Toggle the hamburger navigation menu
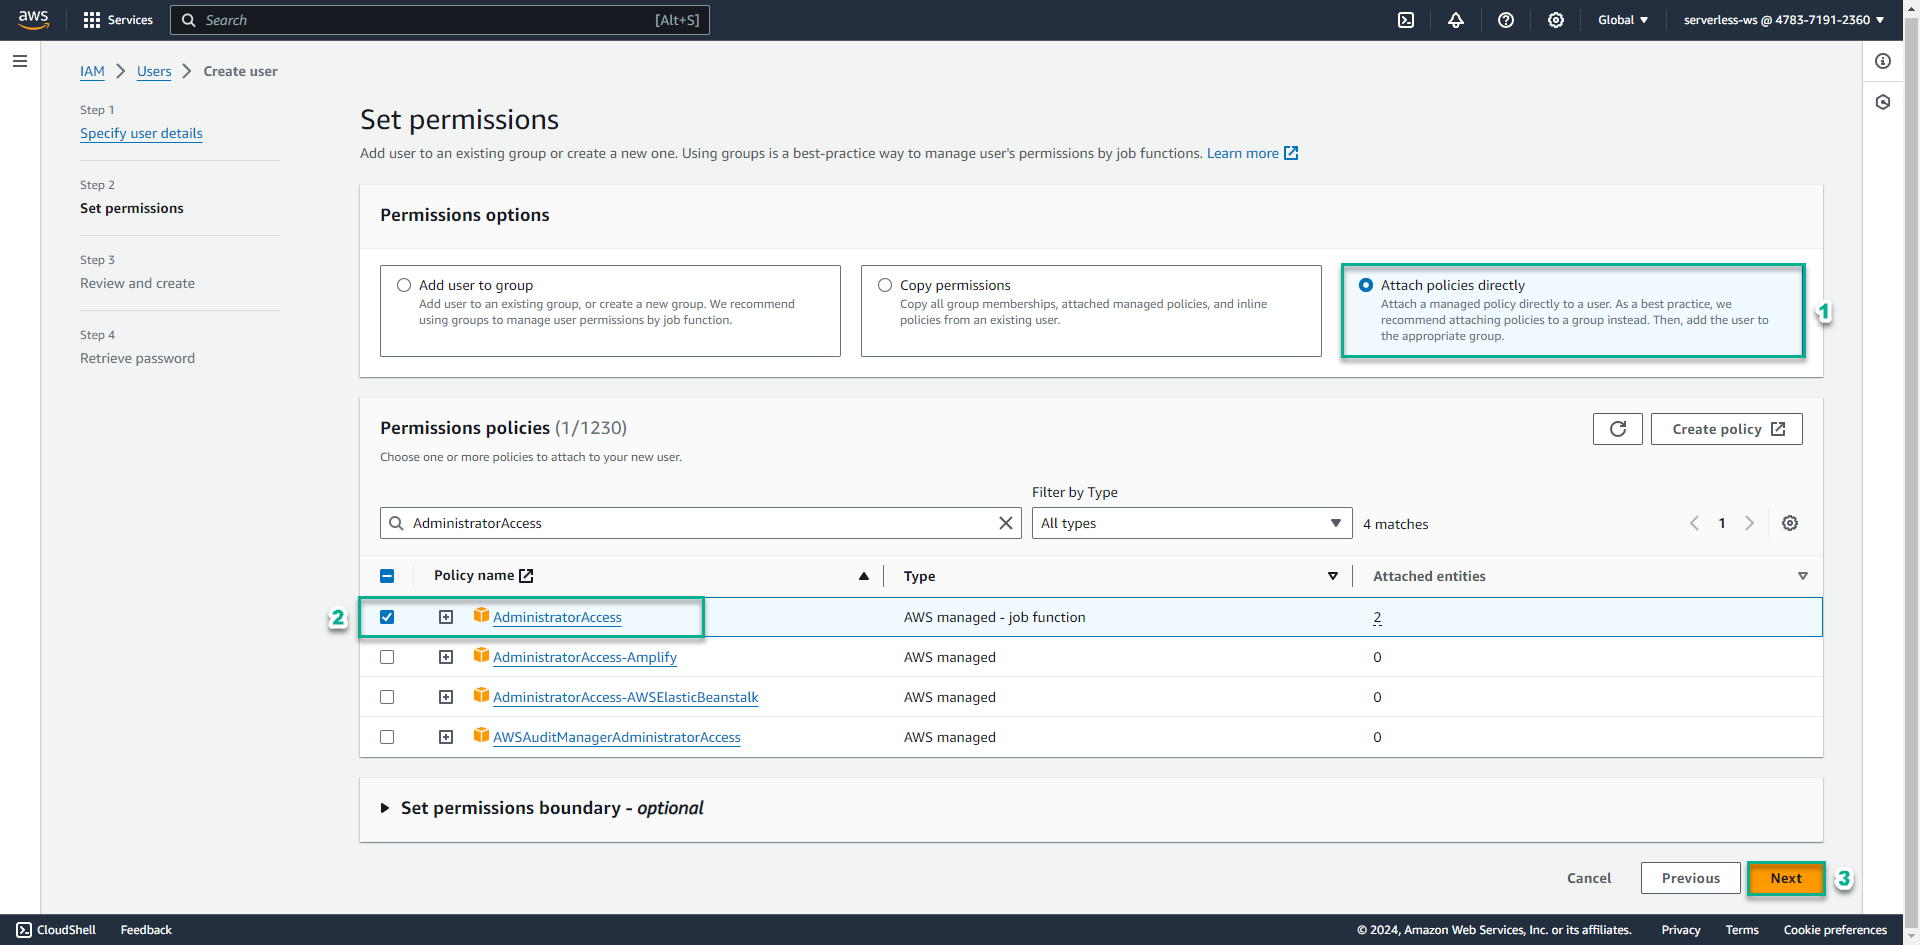 (x=20, y=61)
